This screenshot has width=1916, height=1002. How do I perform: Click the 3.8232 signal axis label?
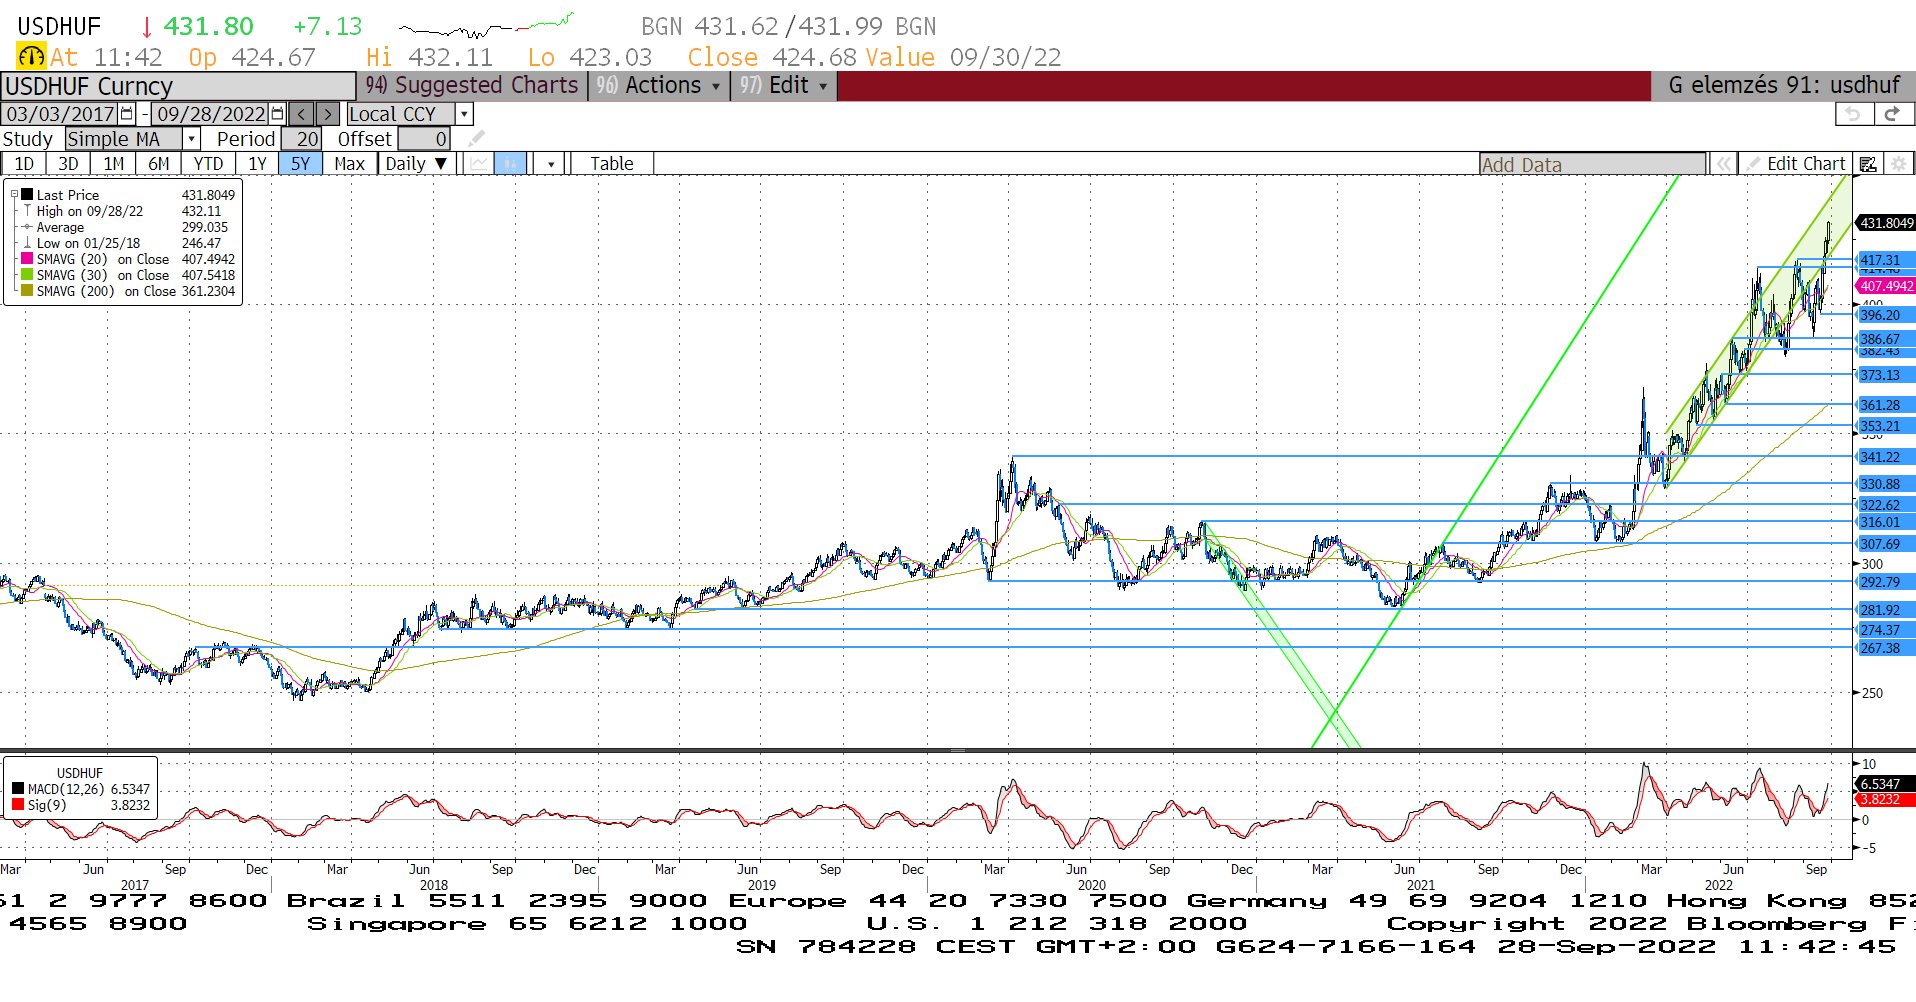[1886, 799]
